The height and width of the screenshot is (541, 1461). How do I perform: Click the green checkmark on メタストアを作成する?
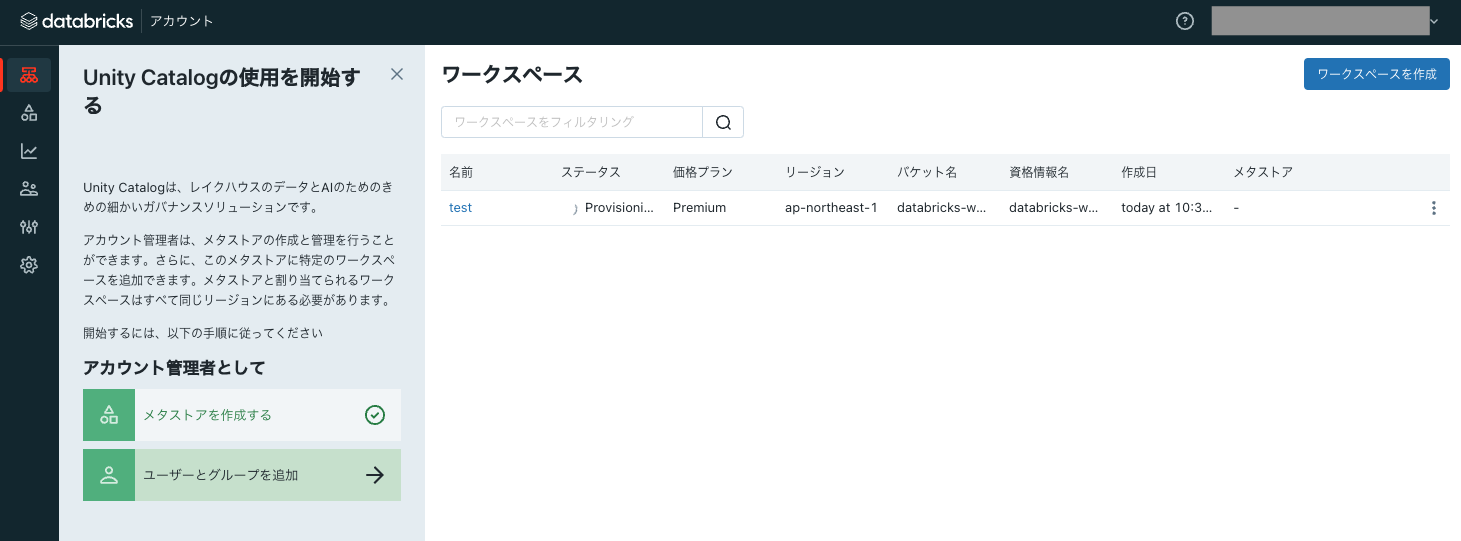pyautogui.click(x=375, y=415)
